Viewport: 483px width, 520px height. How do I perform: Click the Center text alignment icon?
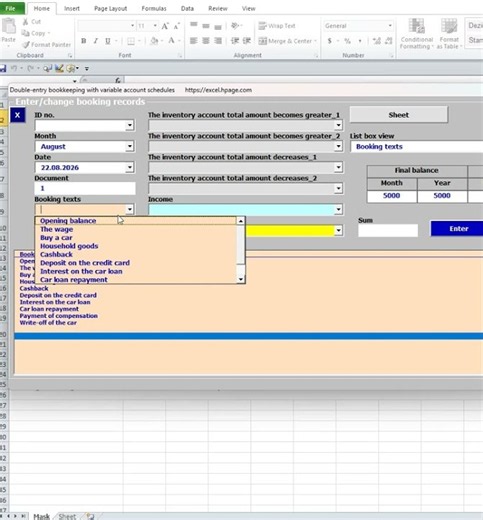pos(206,41)
